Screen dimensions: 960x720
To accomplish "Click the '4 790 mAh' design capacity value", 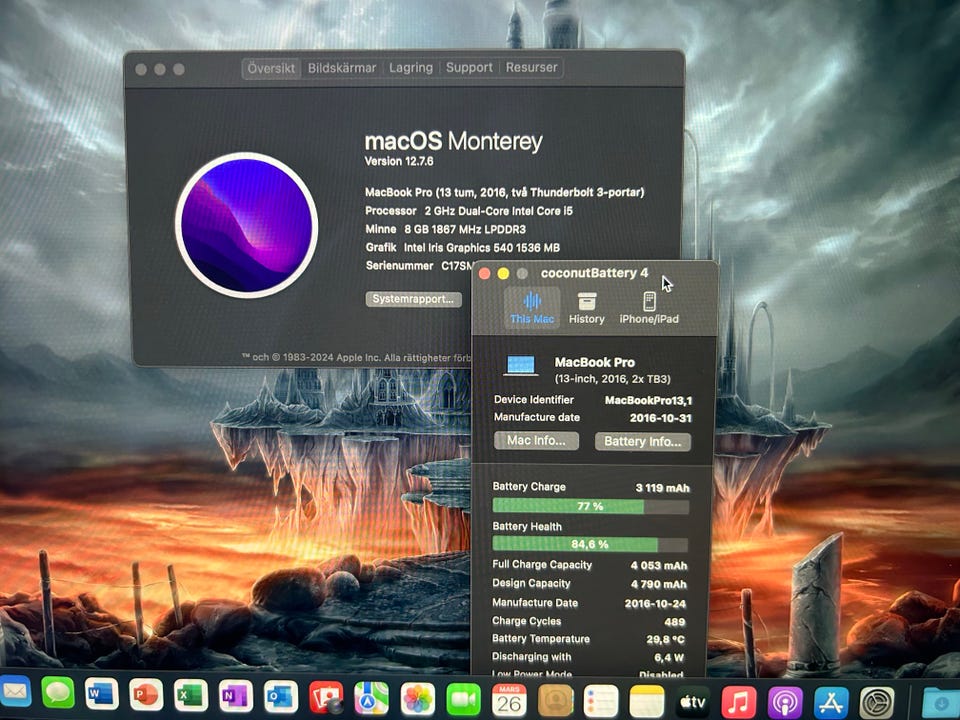I will point(659,584).
